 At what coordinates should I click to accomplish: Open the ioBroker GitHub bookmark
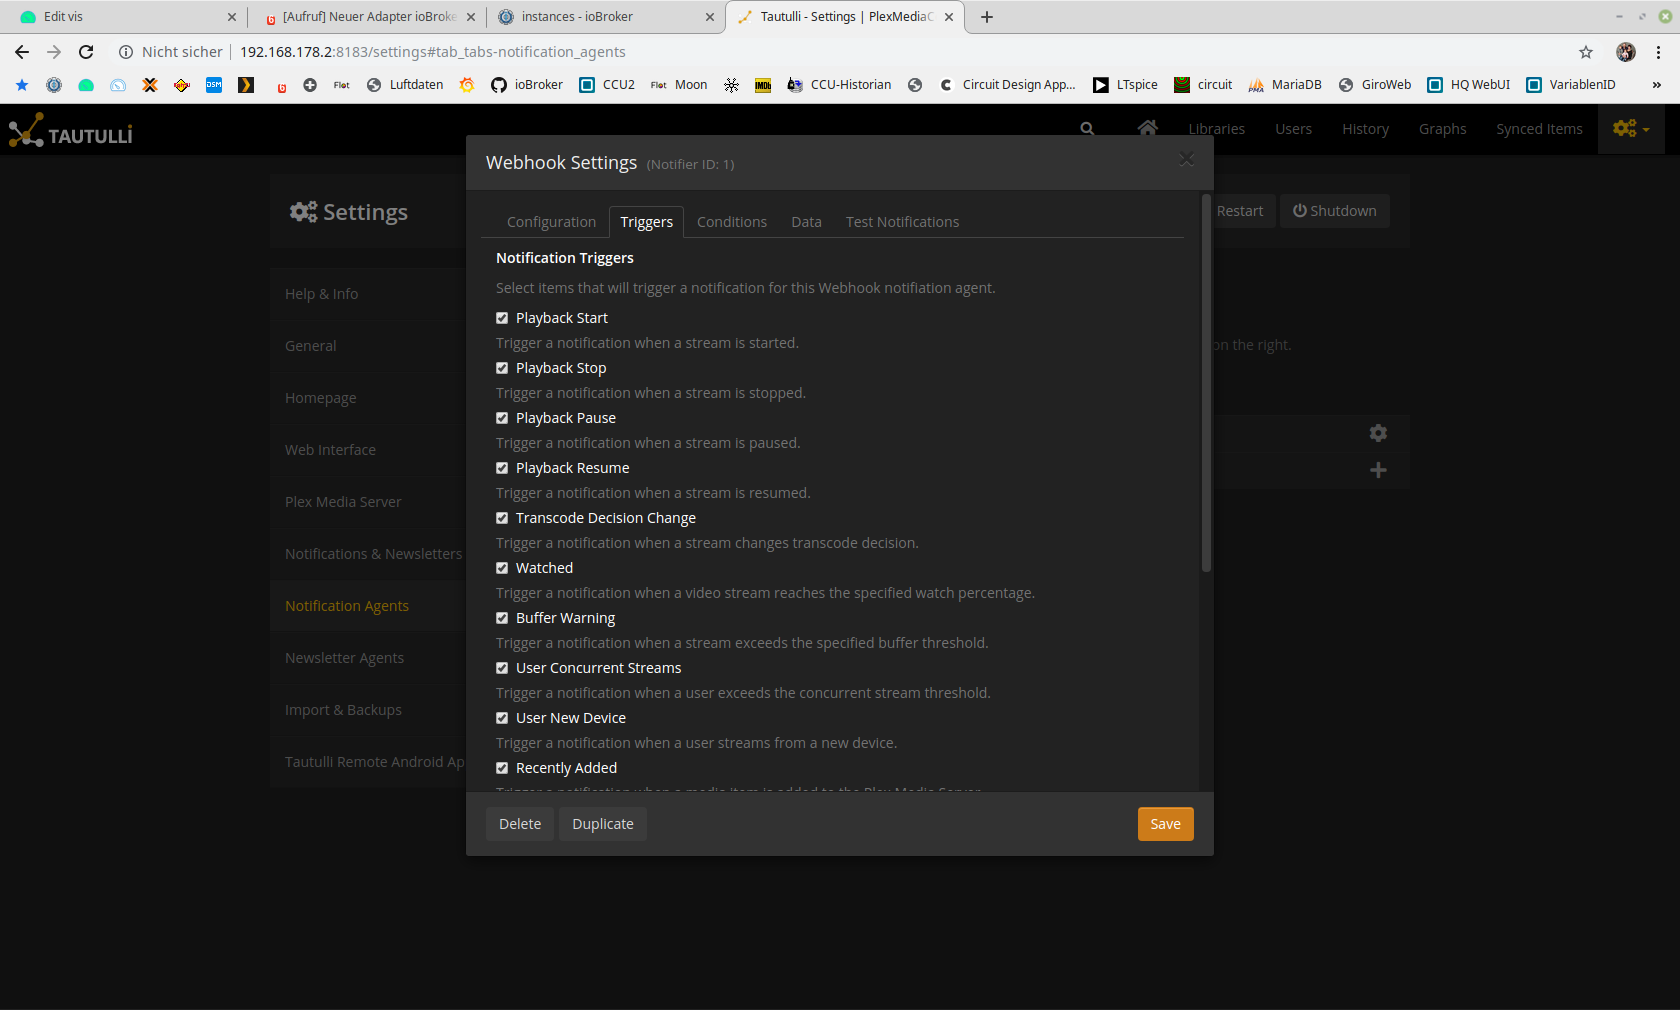[x=526, y=85]
